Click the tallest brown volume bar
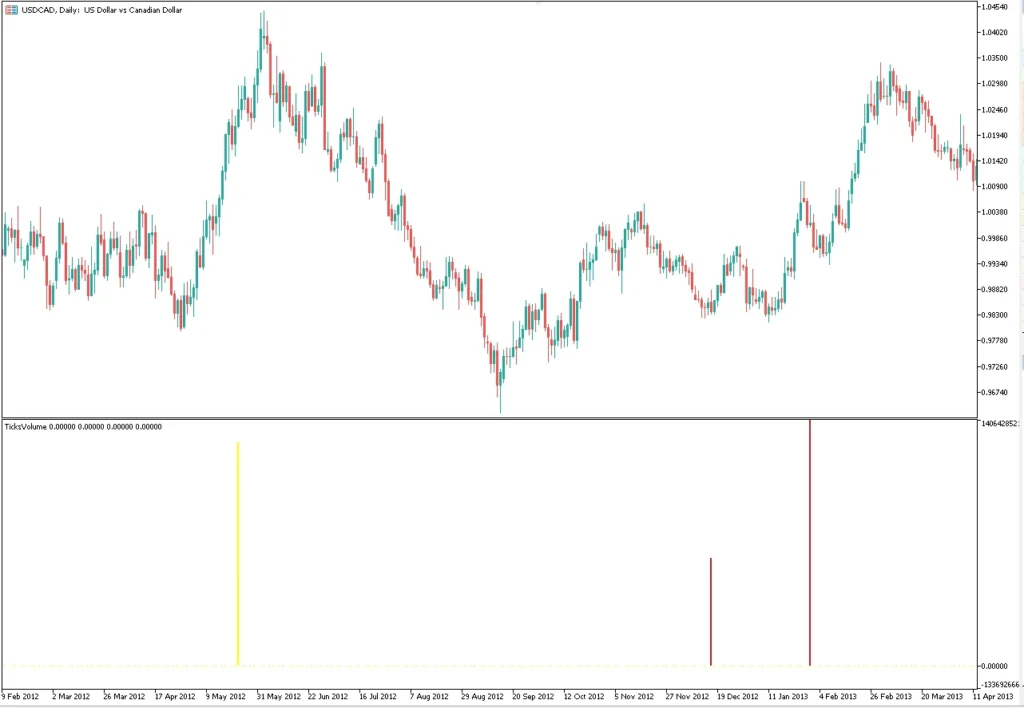This screenshot has width=1024, height=708. pos(810,543)
